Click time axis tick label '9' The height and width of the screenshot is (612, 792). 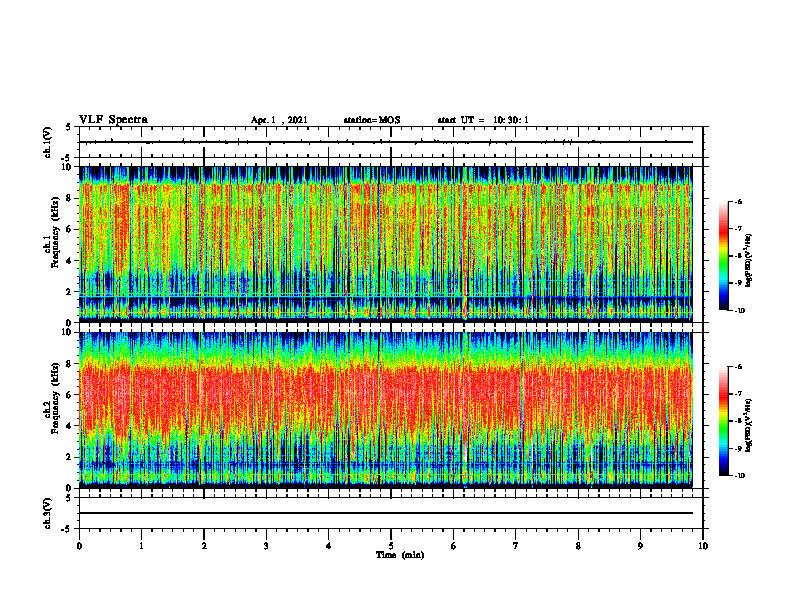click(x=640, y=546)
